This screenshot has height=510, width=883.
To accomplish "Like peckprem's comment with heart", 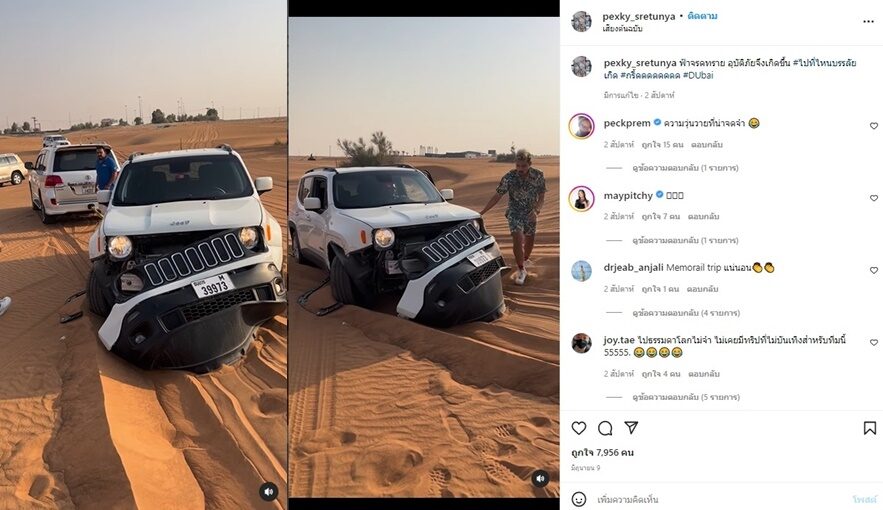I will [x=873, y=126].
